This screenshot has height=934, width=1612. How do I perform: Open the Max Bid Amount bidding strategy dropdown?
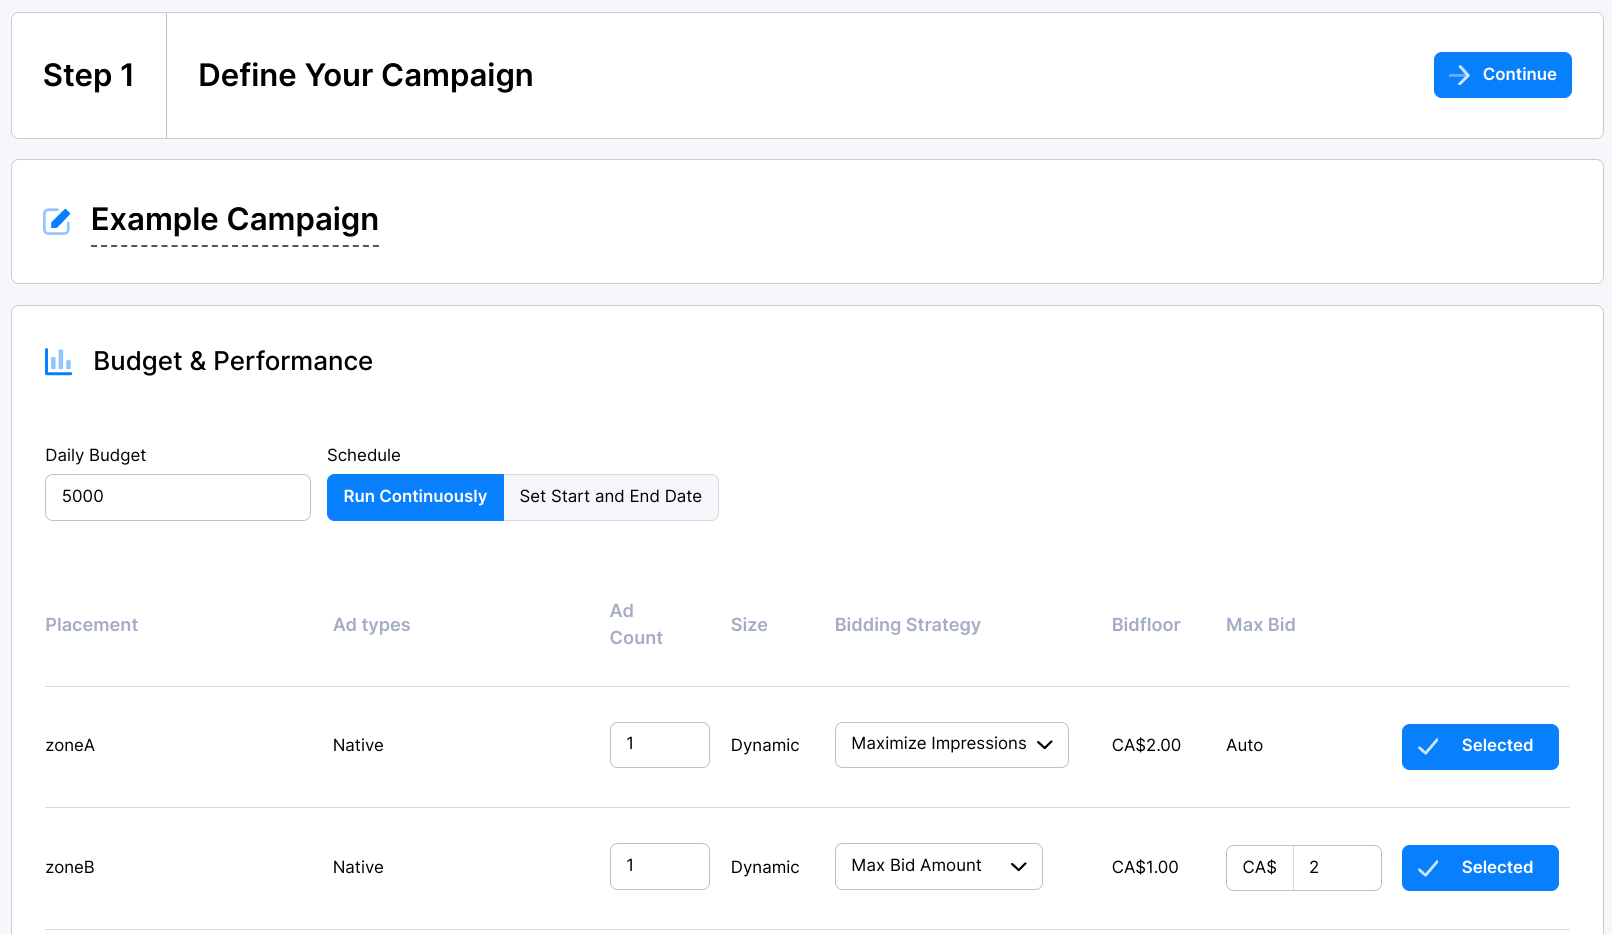coord(939,866)
